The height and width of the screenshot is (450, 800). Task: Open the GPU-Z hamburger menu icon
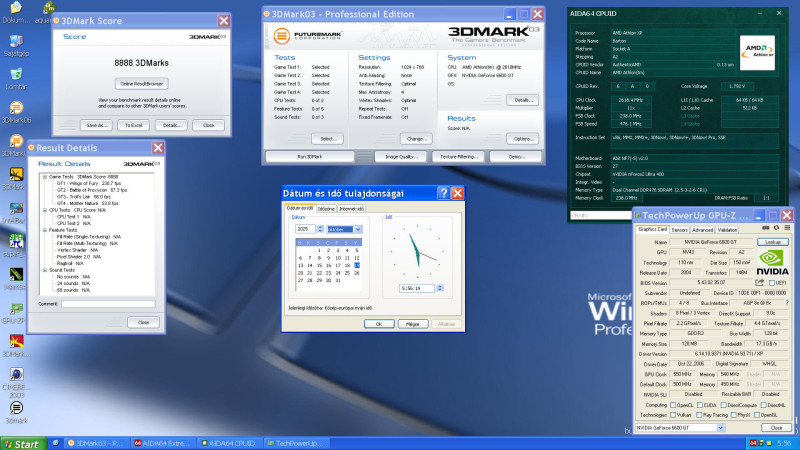click(x=787, y=228)
